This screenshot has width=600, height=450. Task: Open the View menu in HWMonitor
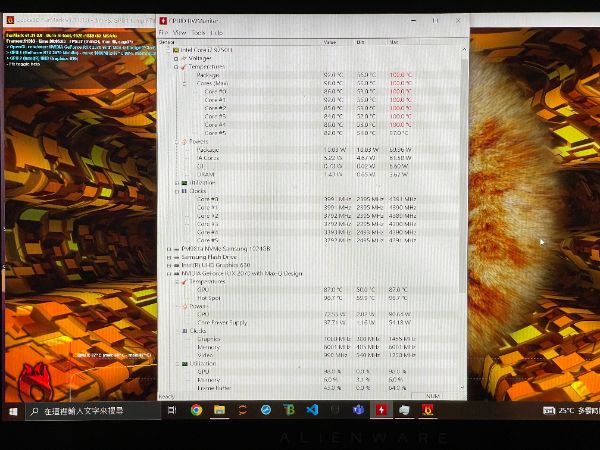179,33
